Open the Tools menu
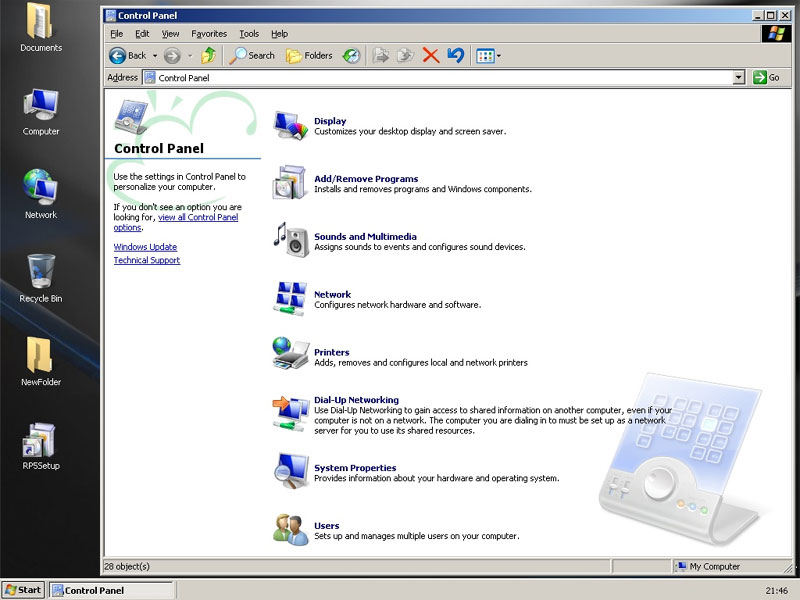The height and width of the screenshot is (600, 800). tap(248, 33)
